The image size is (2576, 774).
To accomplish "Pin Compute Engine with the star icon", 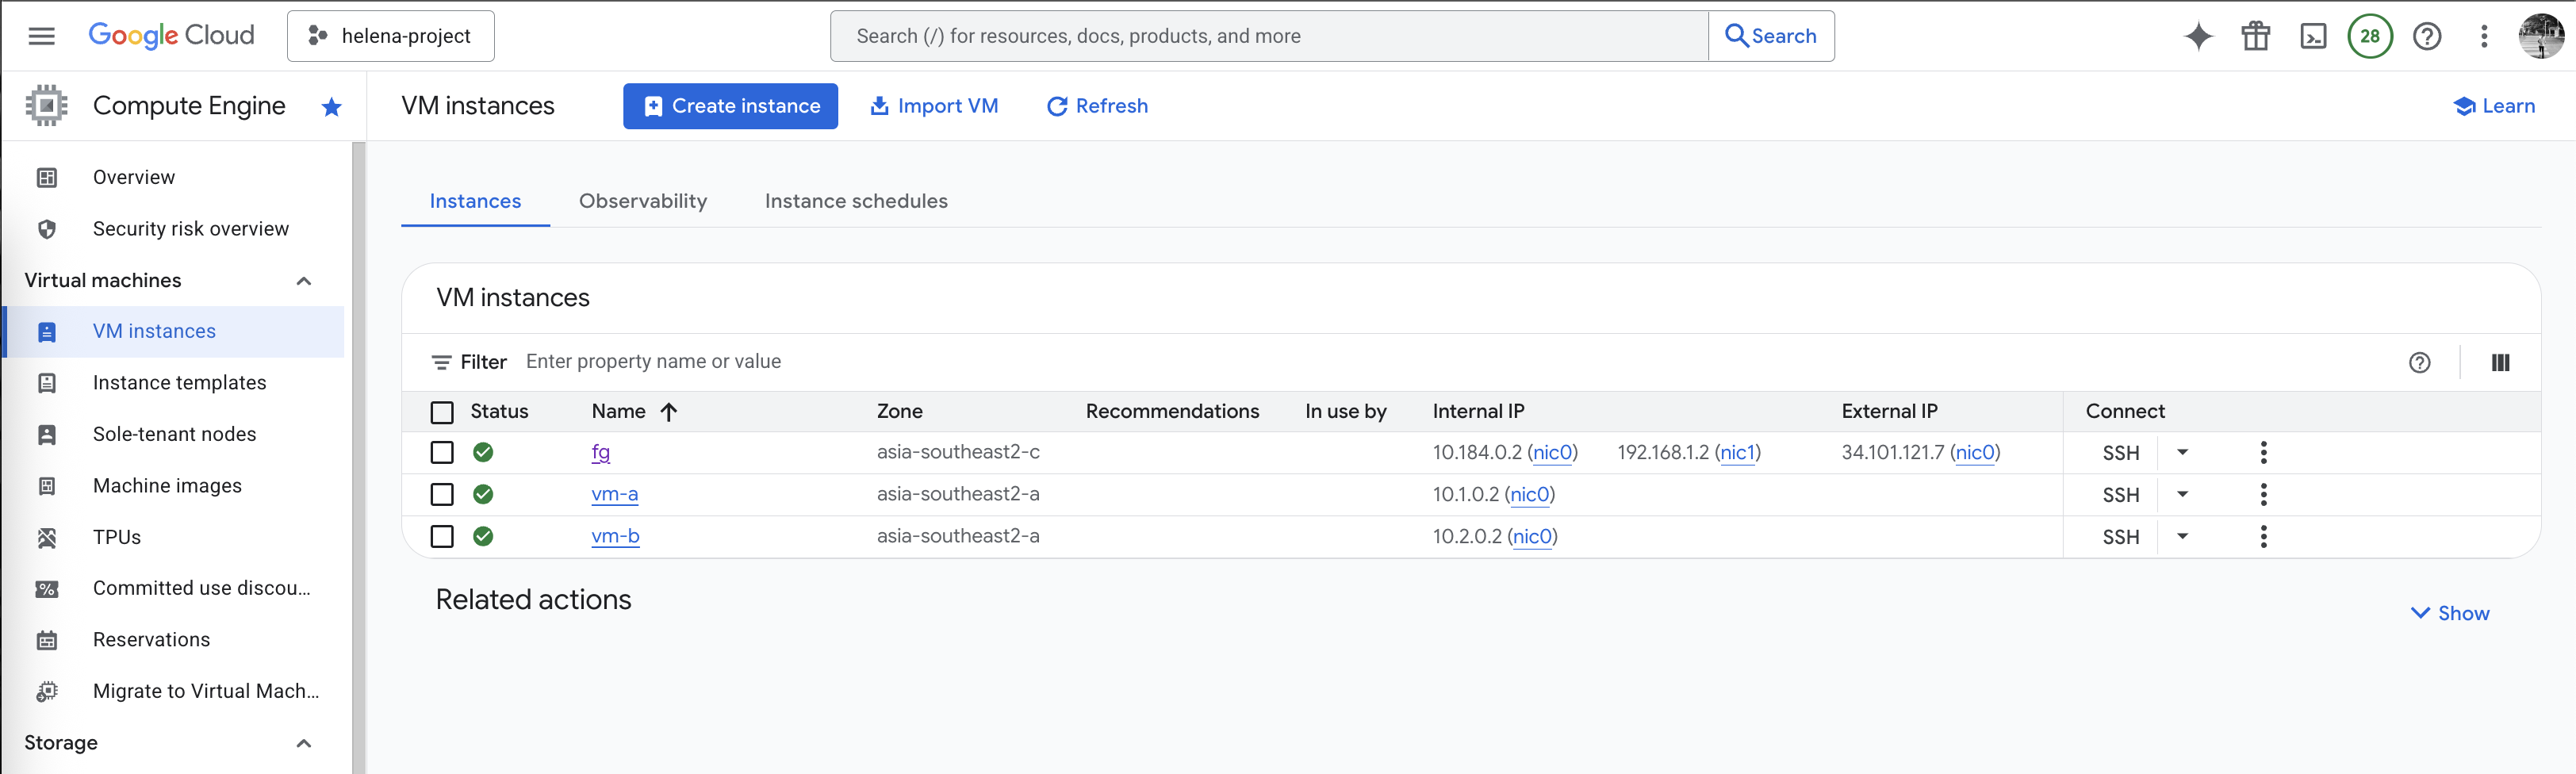I will pos(332,107).
